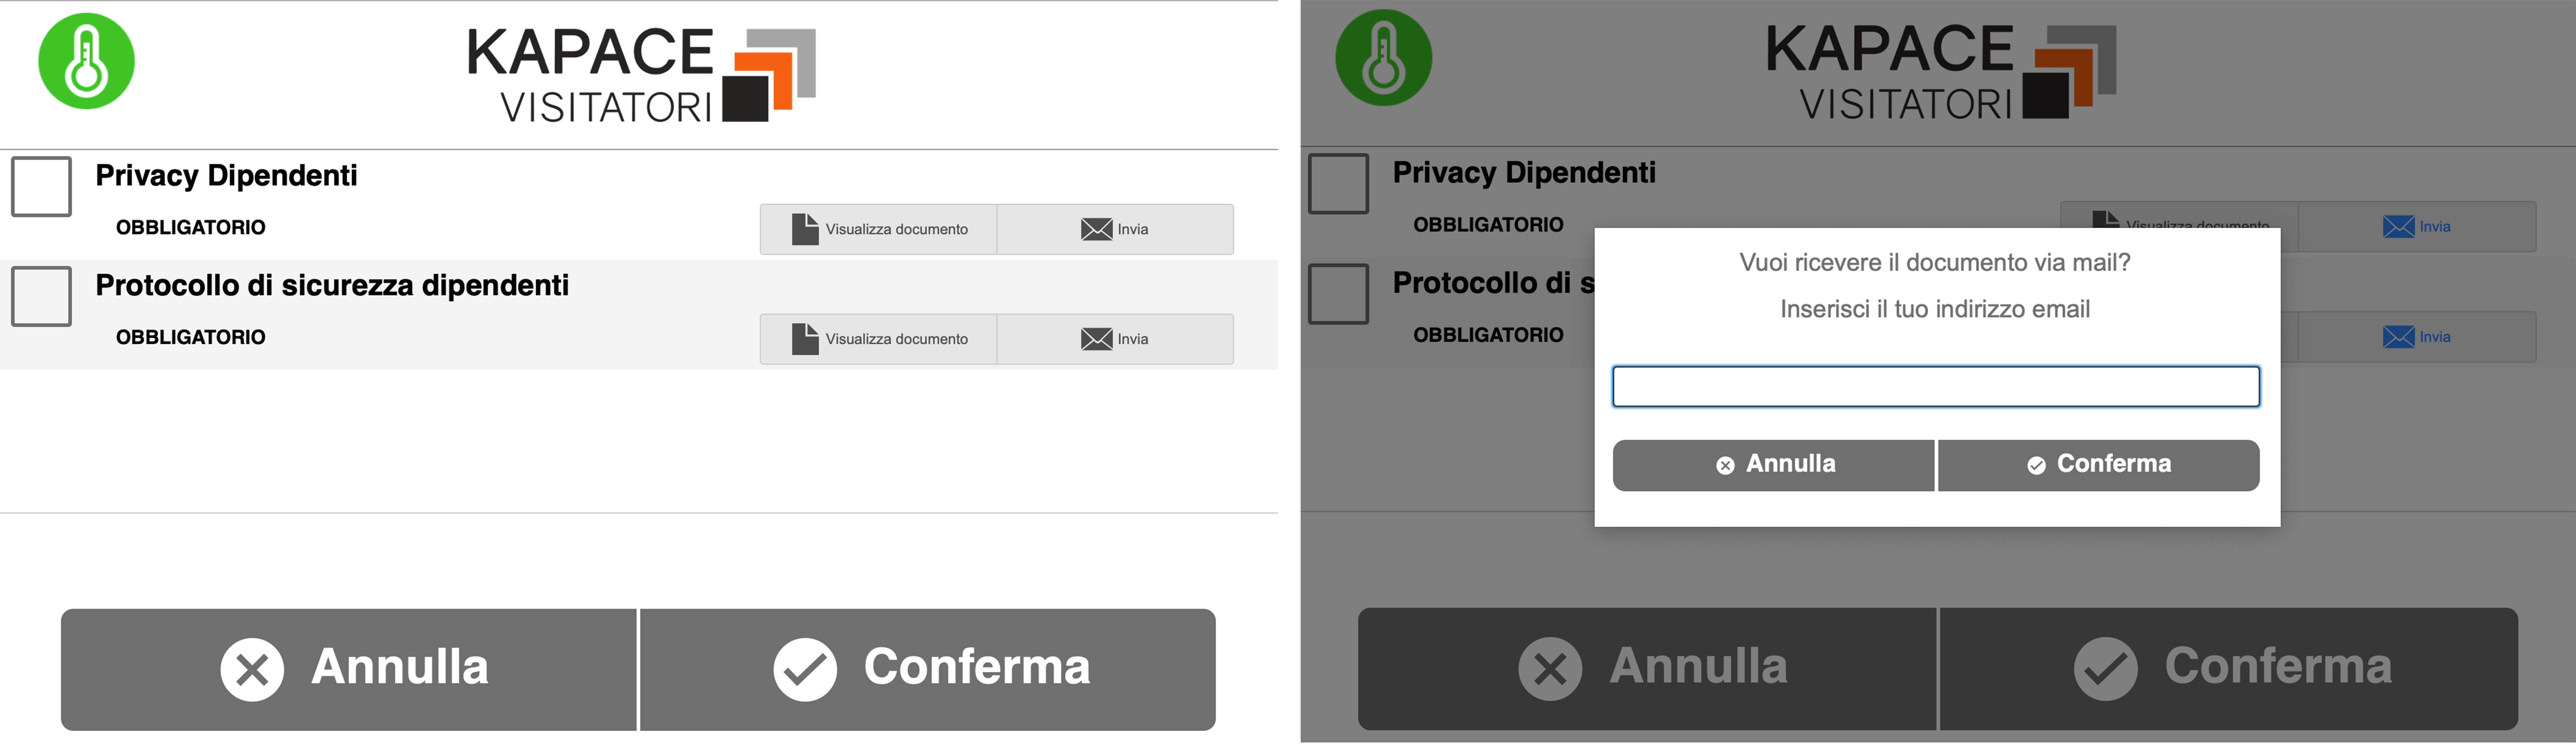2576x754 pixels.
Task: Check the Protocollo di sicurezza dipendenti checkbox on left
Action: (41, 296)
